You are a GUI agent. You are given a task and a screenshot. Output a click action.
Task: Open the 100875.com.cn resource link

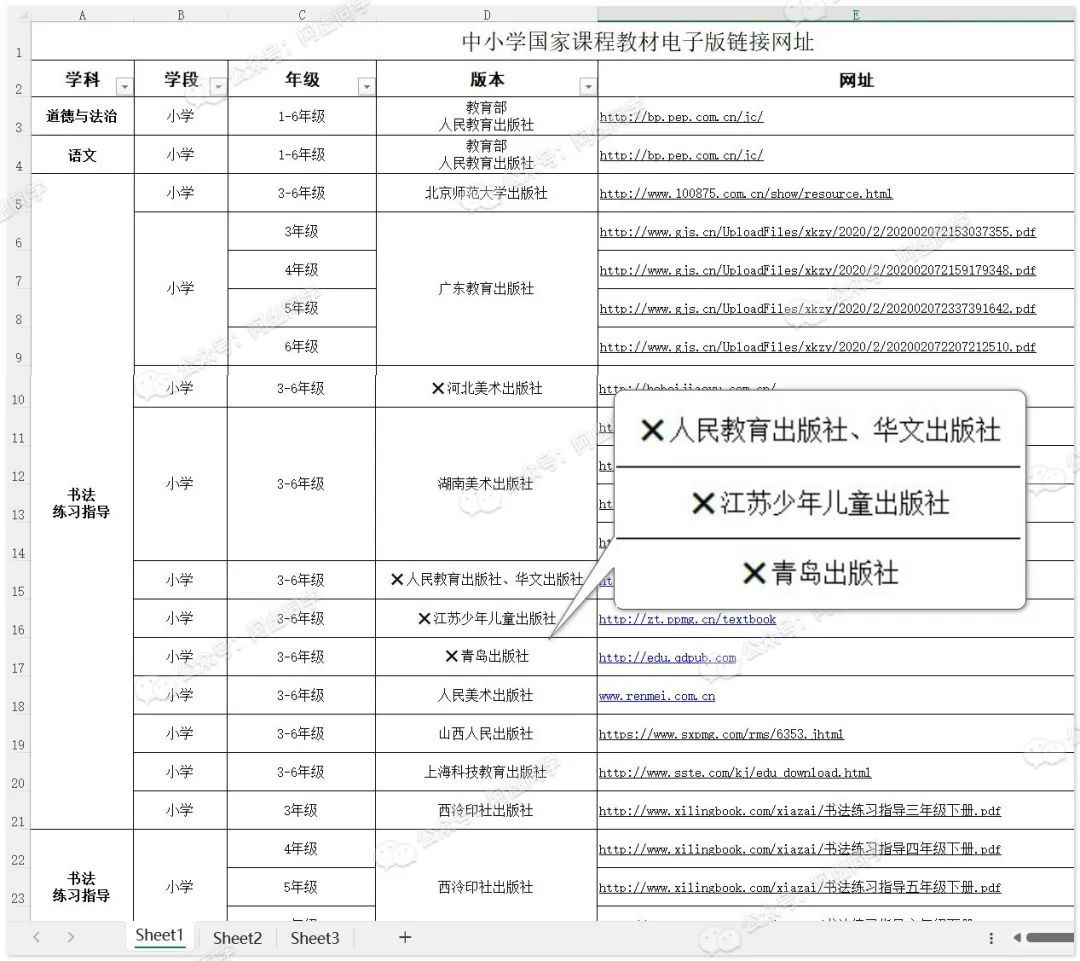[746, 194]
